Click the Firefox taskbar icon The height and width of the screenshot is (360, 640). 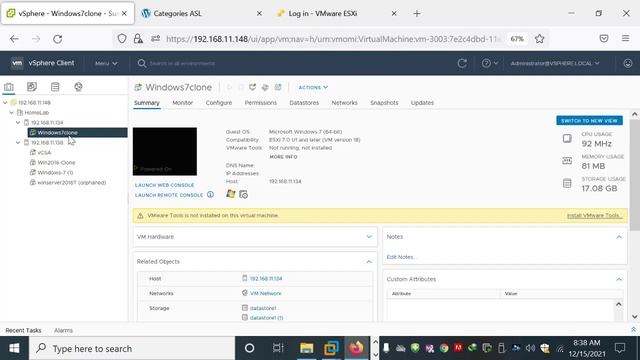[356, 348]
